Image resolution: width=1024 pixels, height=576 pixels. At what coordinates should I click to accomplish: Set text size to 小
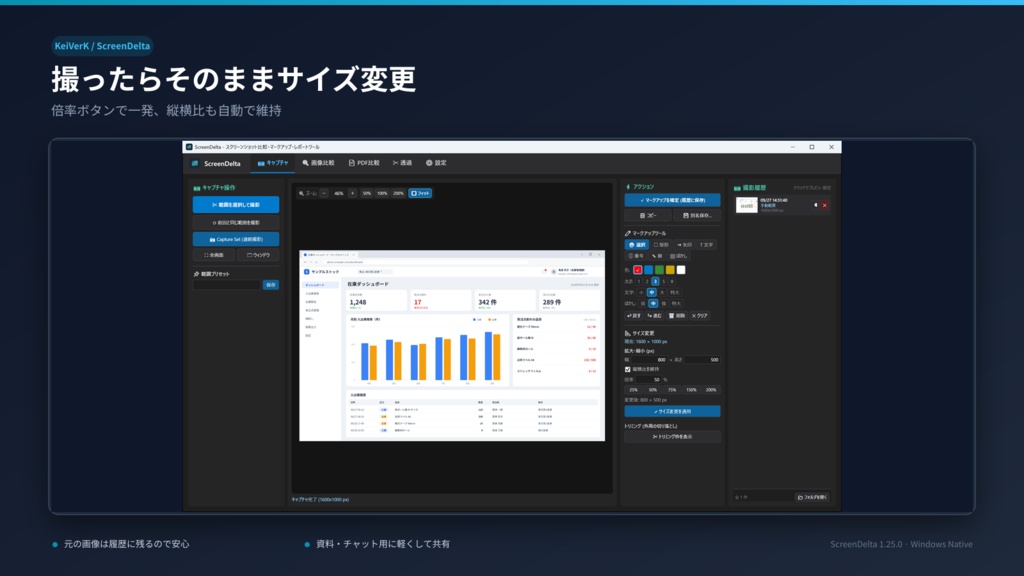641,293
